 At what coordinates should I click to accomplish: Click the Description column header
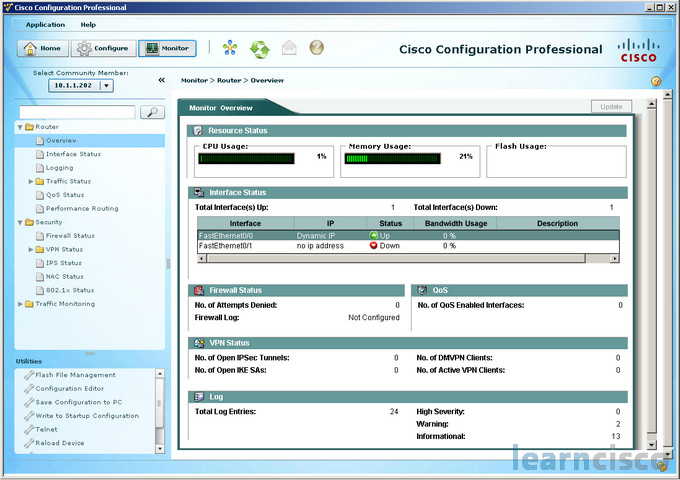click(x=558, y=223)
